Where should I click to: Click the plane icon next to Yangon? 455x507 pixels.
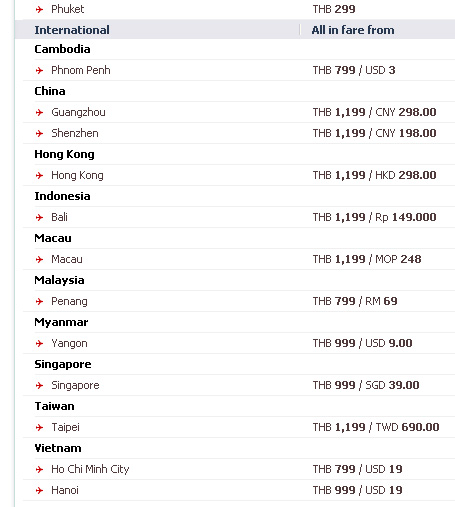tap(39, 343)
